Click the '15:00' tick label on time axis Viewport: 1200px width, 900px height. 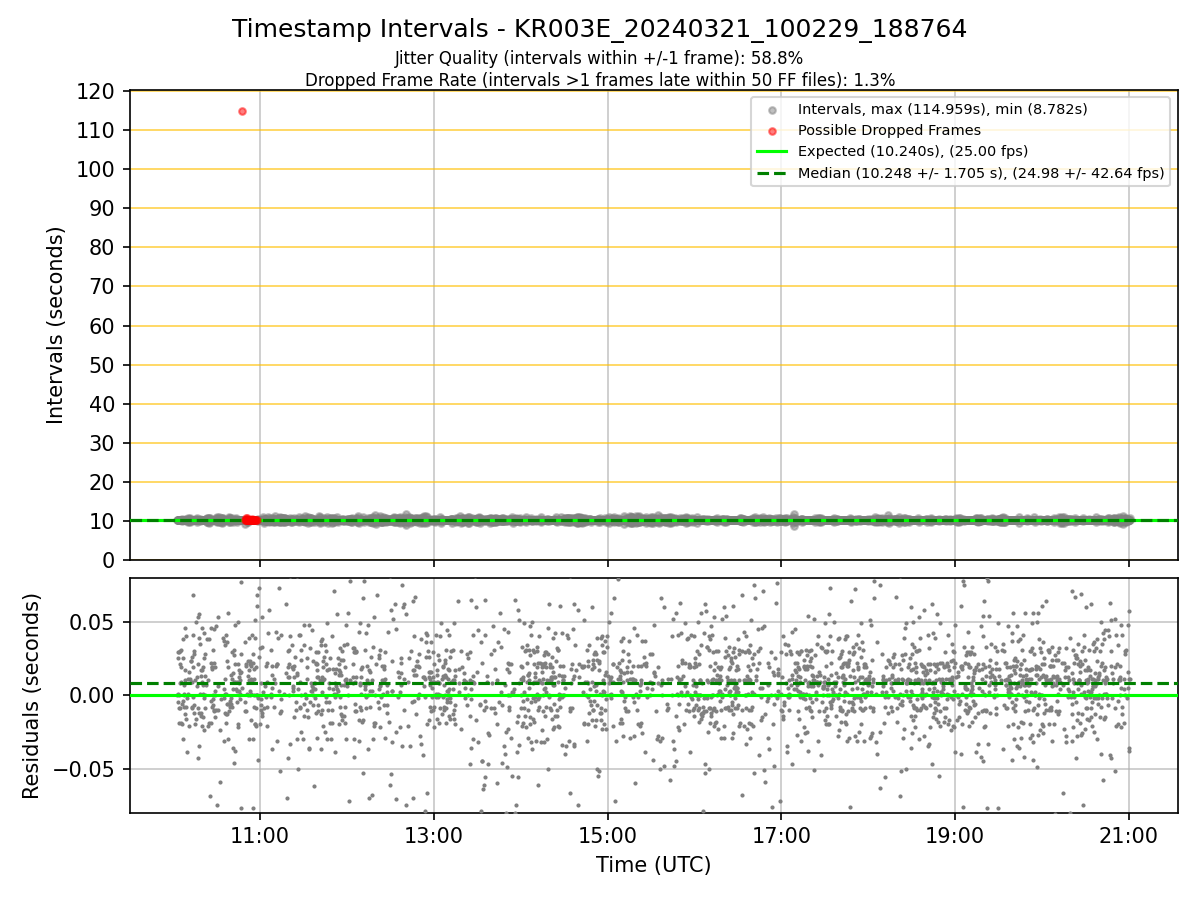[x=607, y=836]
